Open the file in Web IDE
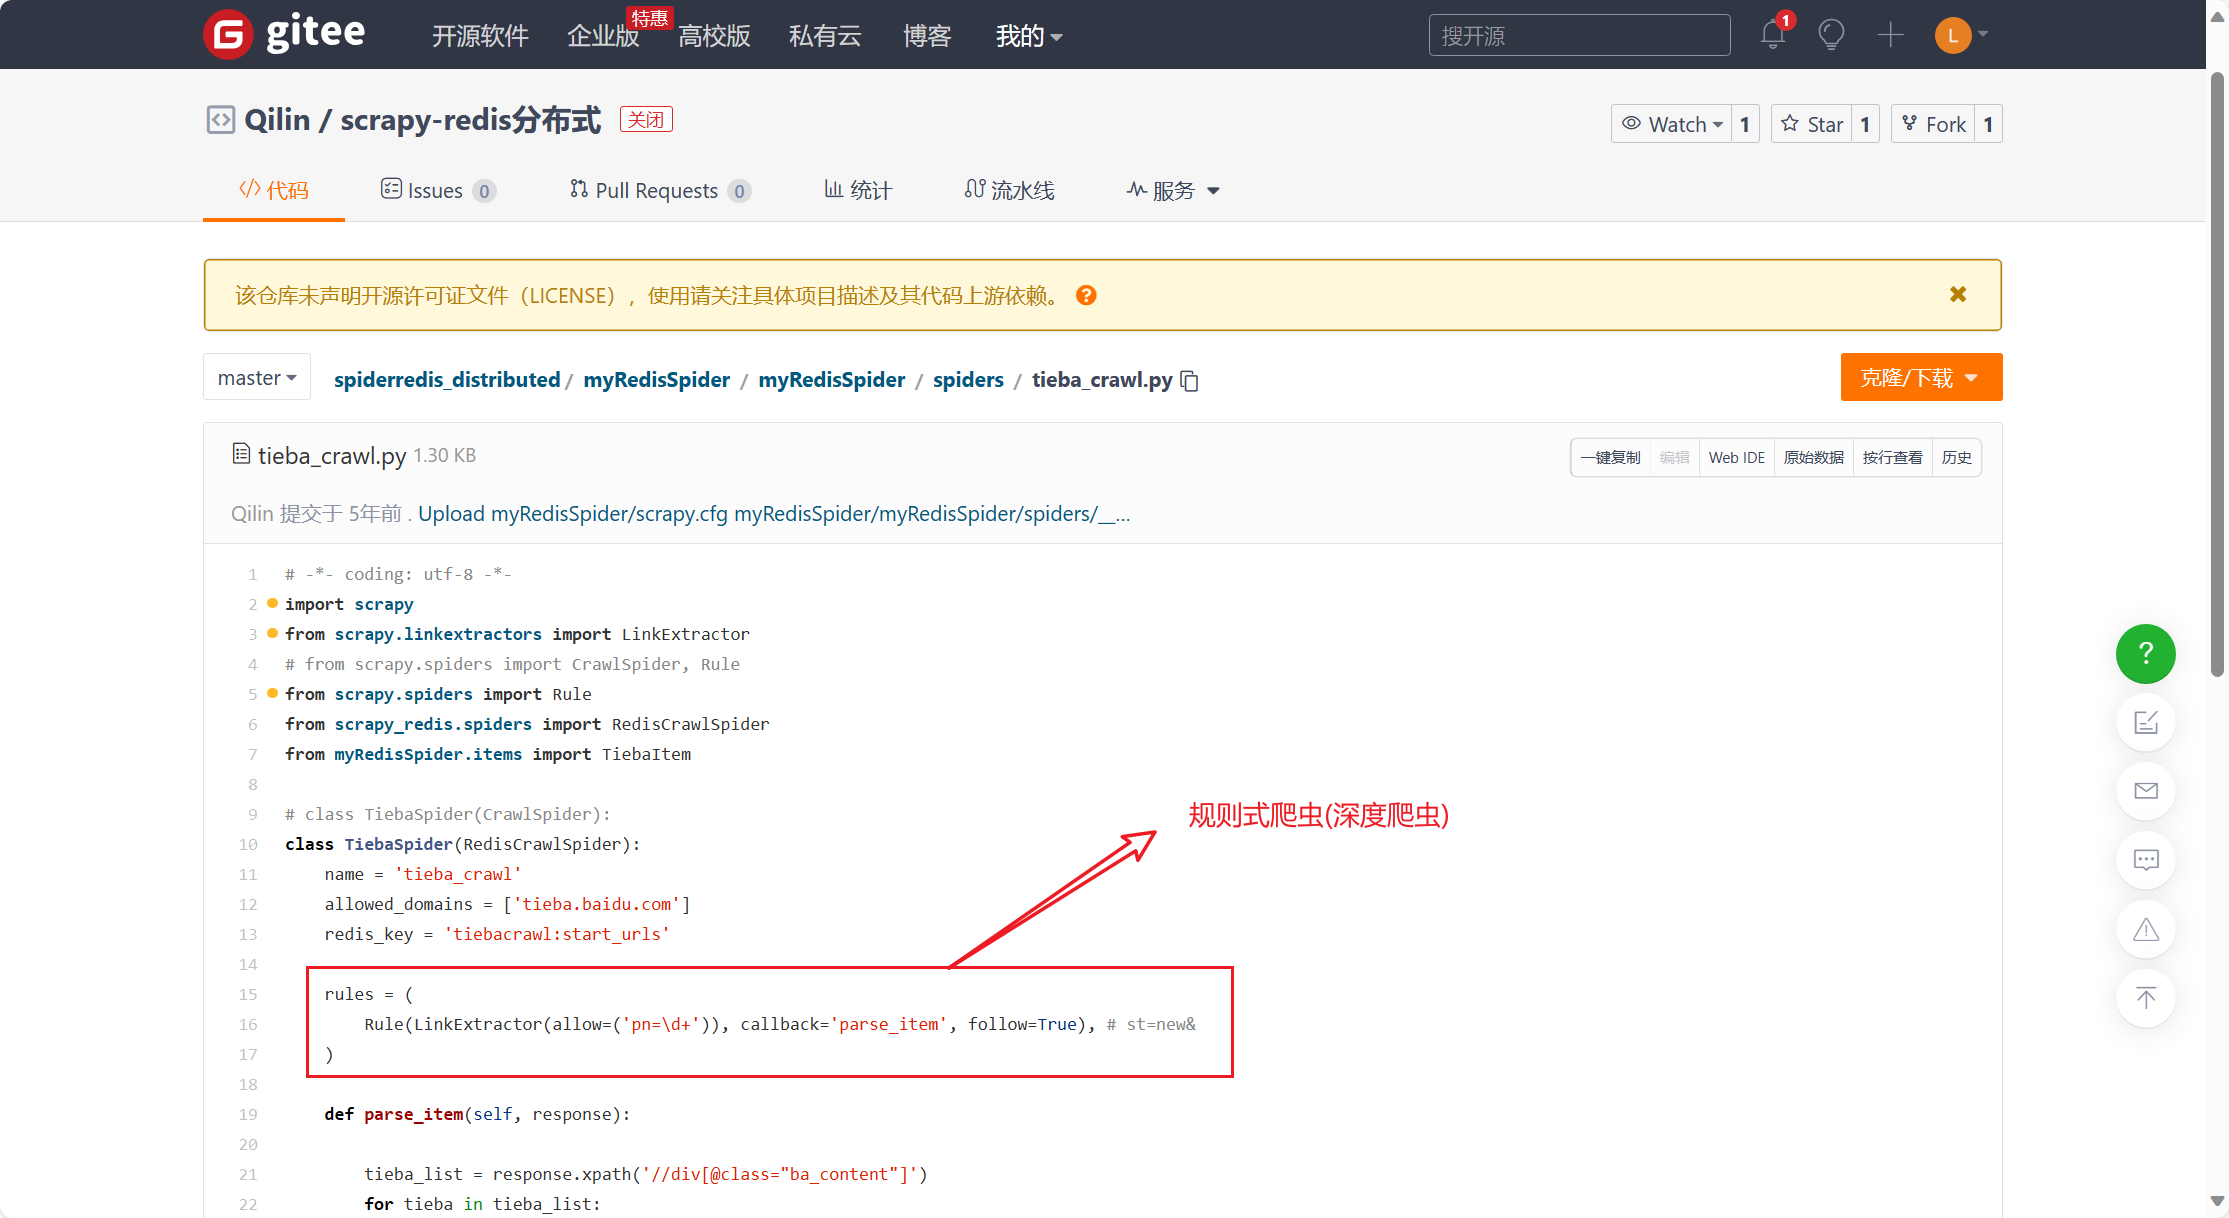This screenshot has height=1218, width=2229. tap(1737, 457)
